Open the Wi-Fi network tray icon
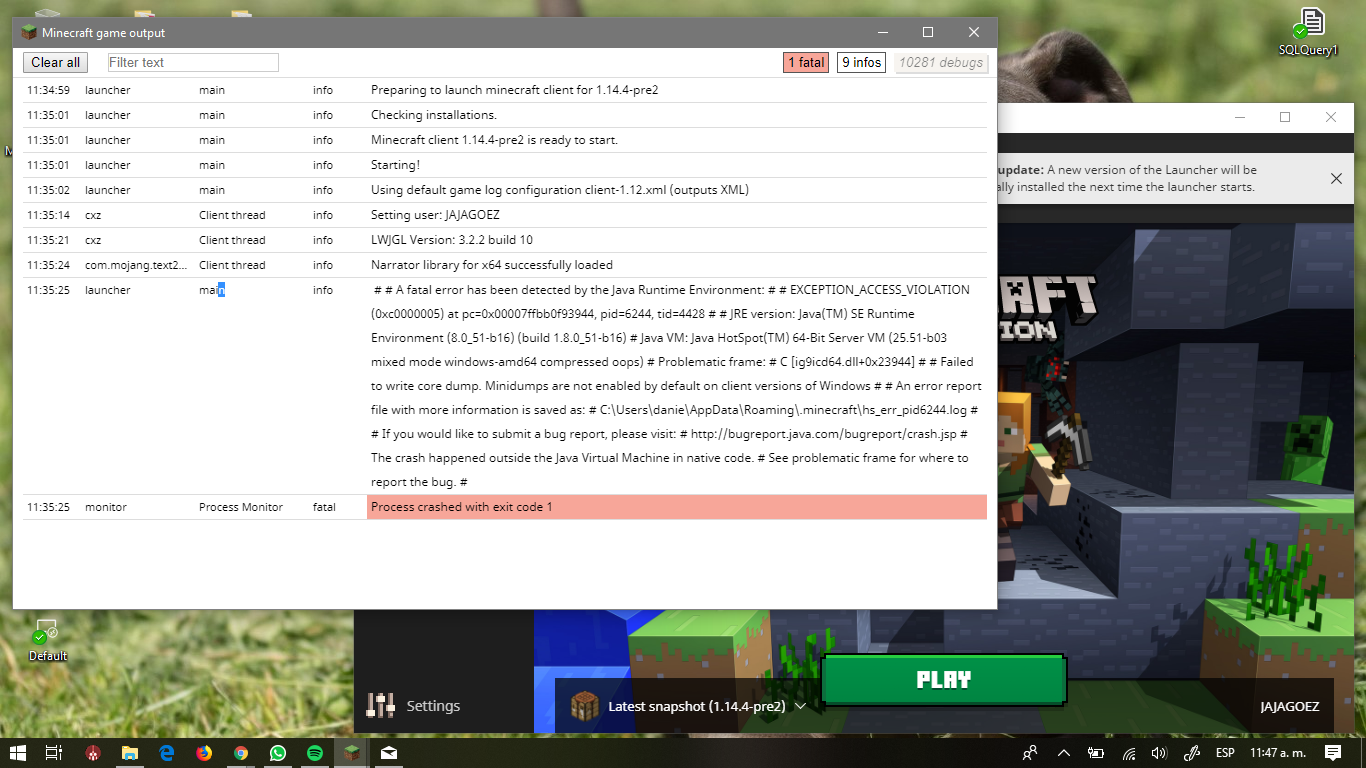The width and height of the screenshot is (1366, 768). coord(1129,753)
